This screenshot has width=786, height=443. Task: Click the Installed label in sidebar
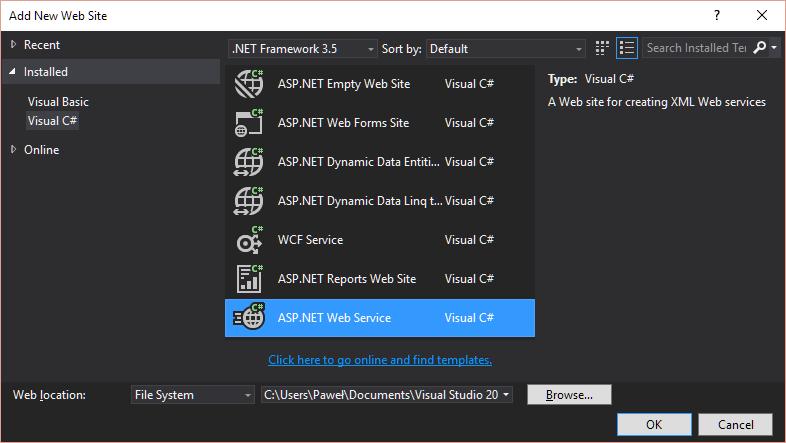point(46,72)
